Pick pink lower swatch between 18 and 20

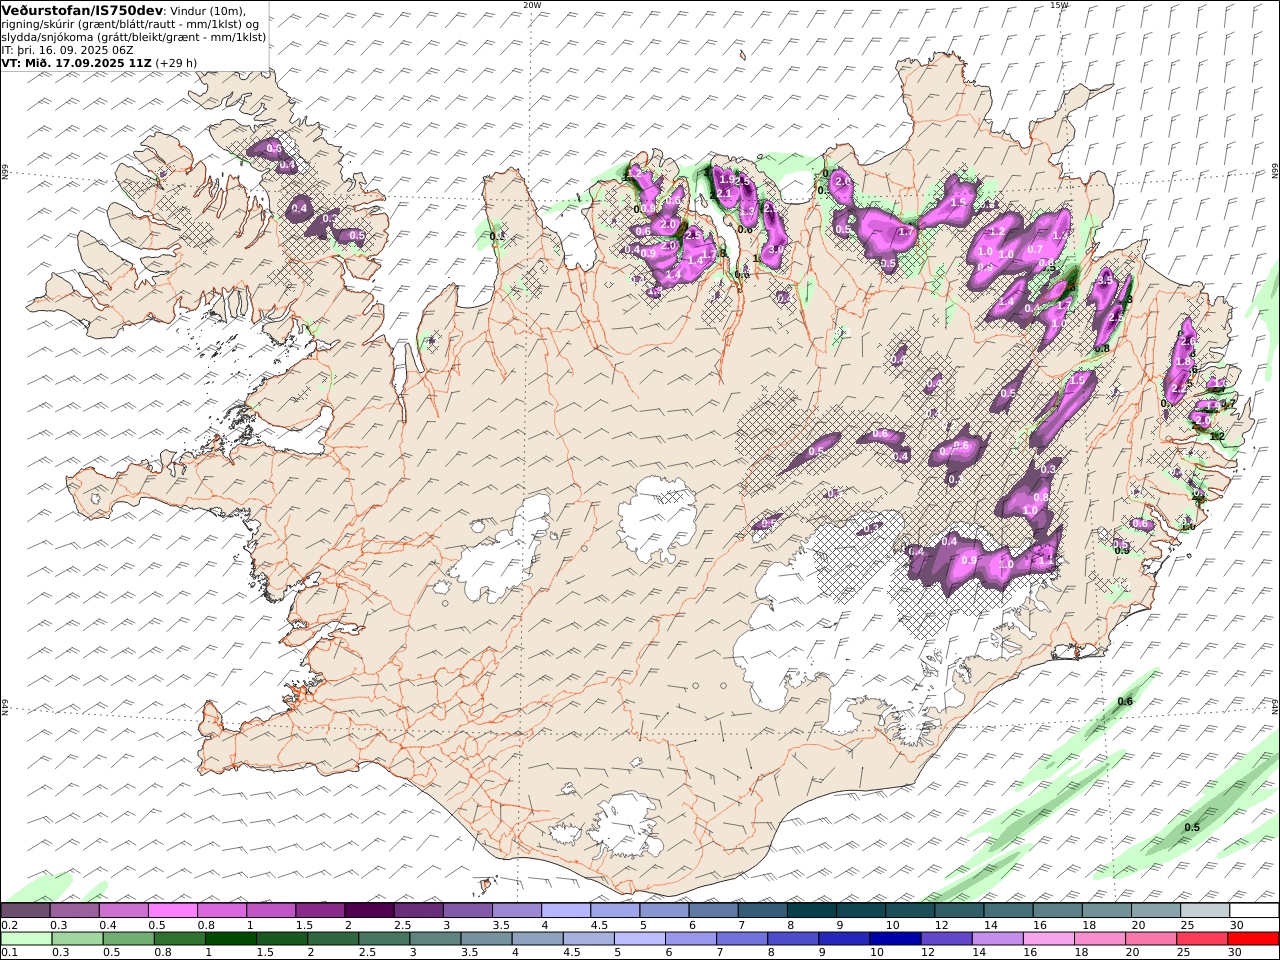pos(1099,939)
